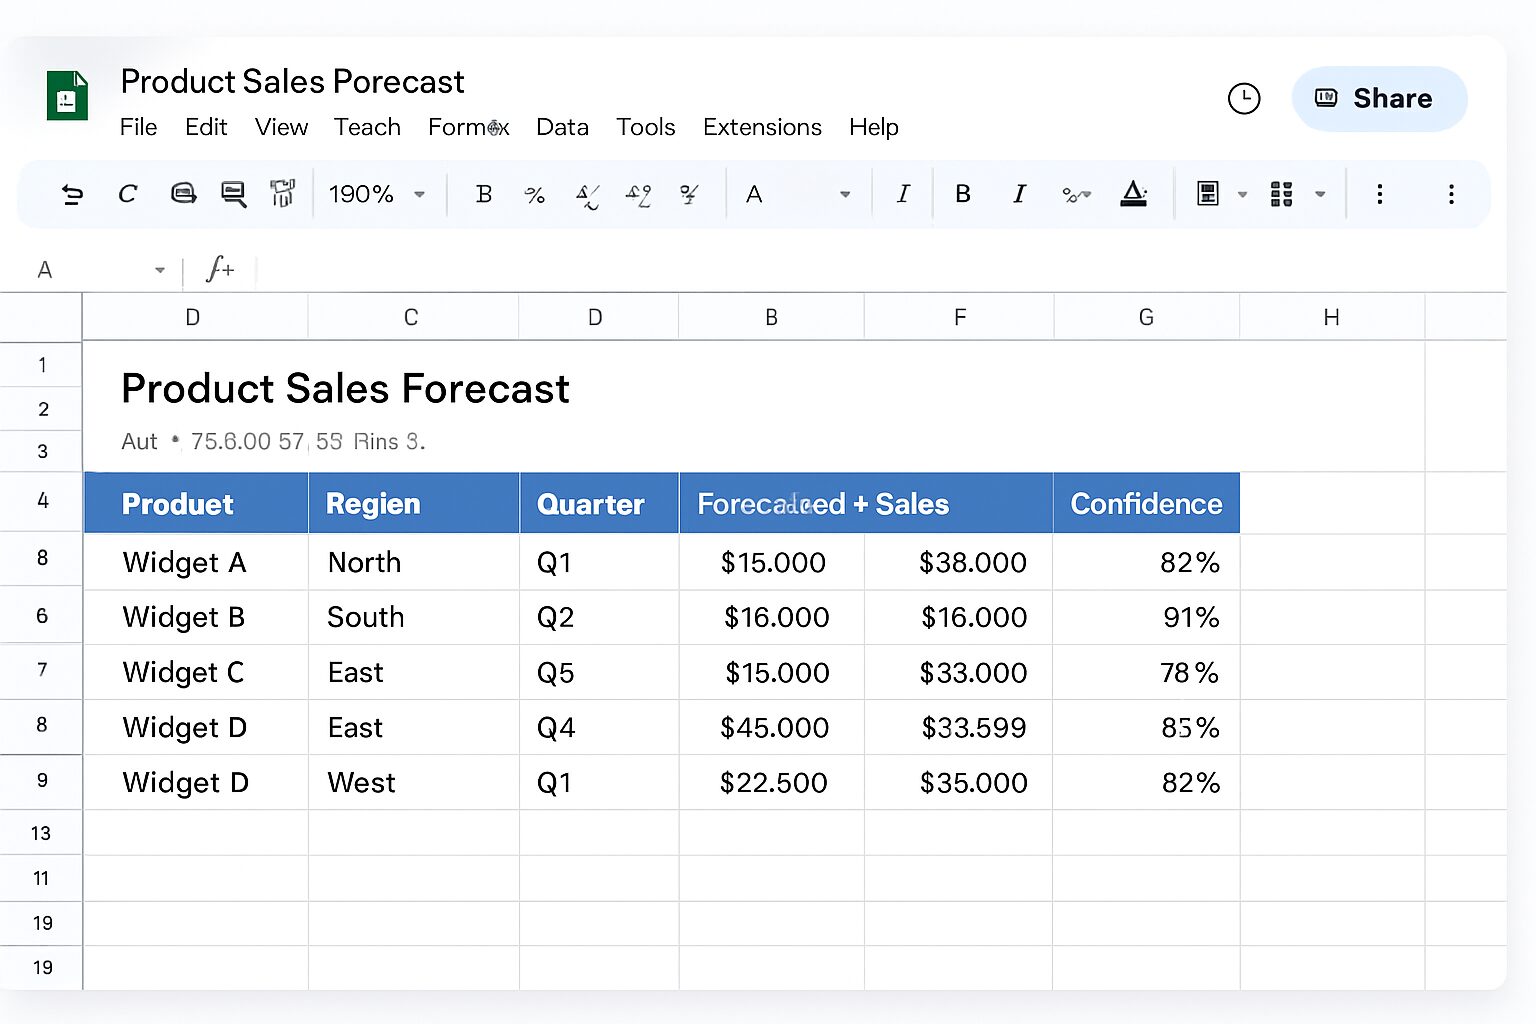Open the Help menu
The width and height of the screenshot is (1536, 1024).
[874, 127]
